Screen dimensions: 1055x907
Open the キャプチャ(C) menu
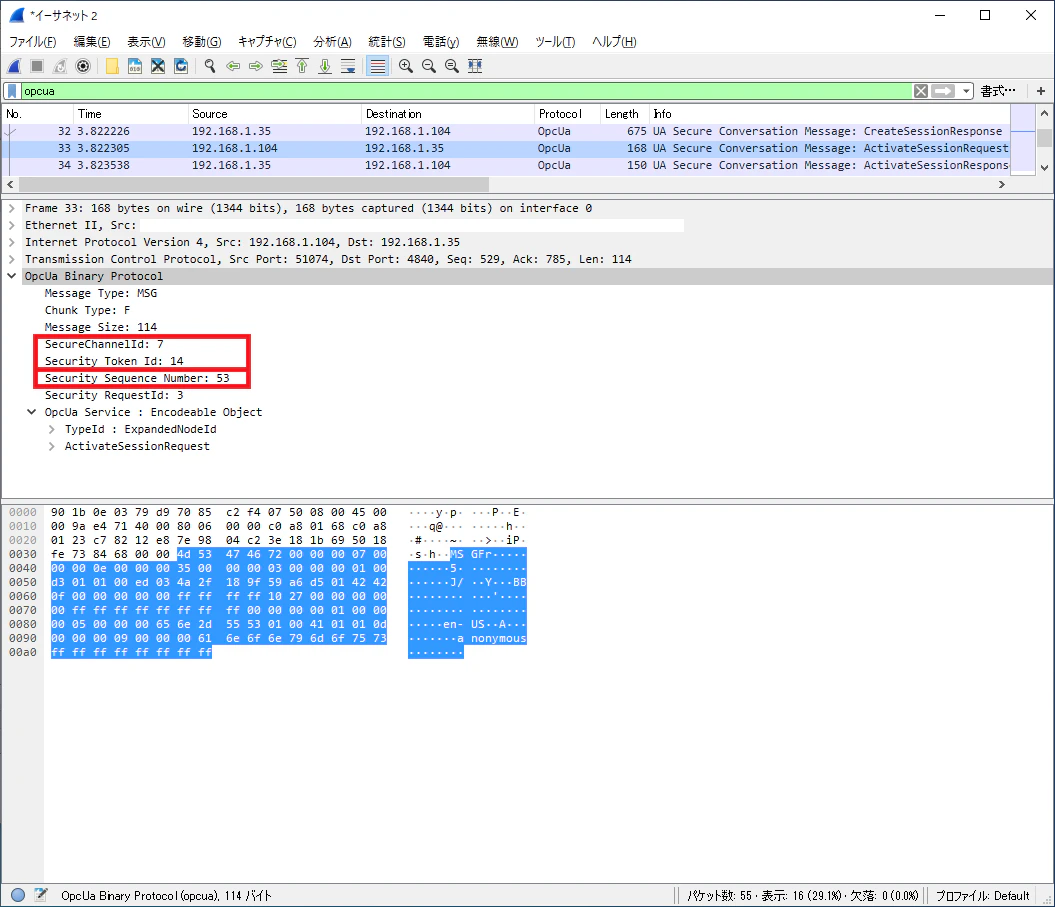pyautogui.click(x=267, y=42)
